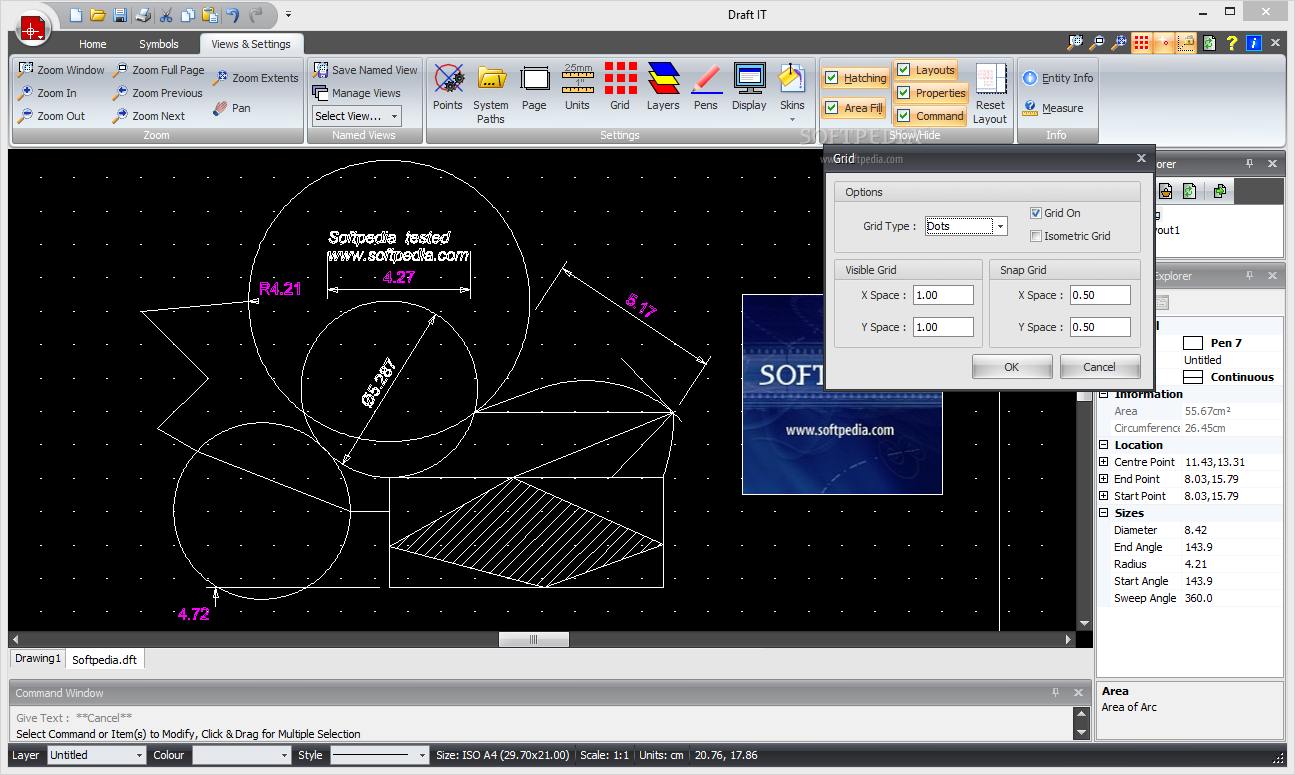This screenshot has width=1295, height=775.
Task: Click the Print icon in quick toolbar
Action: coord(143,15)
